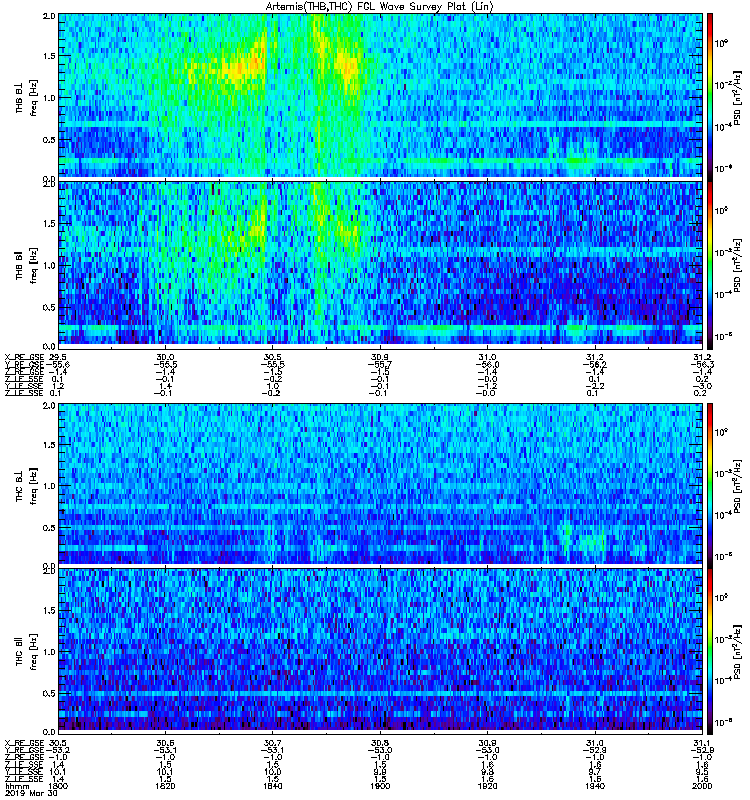
Task: Click the Artemis FGL Wave Survey Plot title
Action: tap(380, 7)
